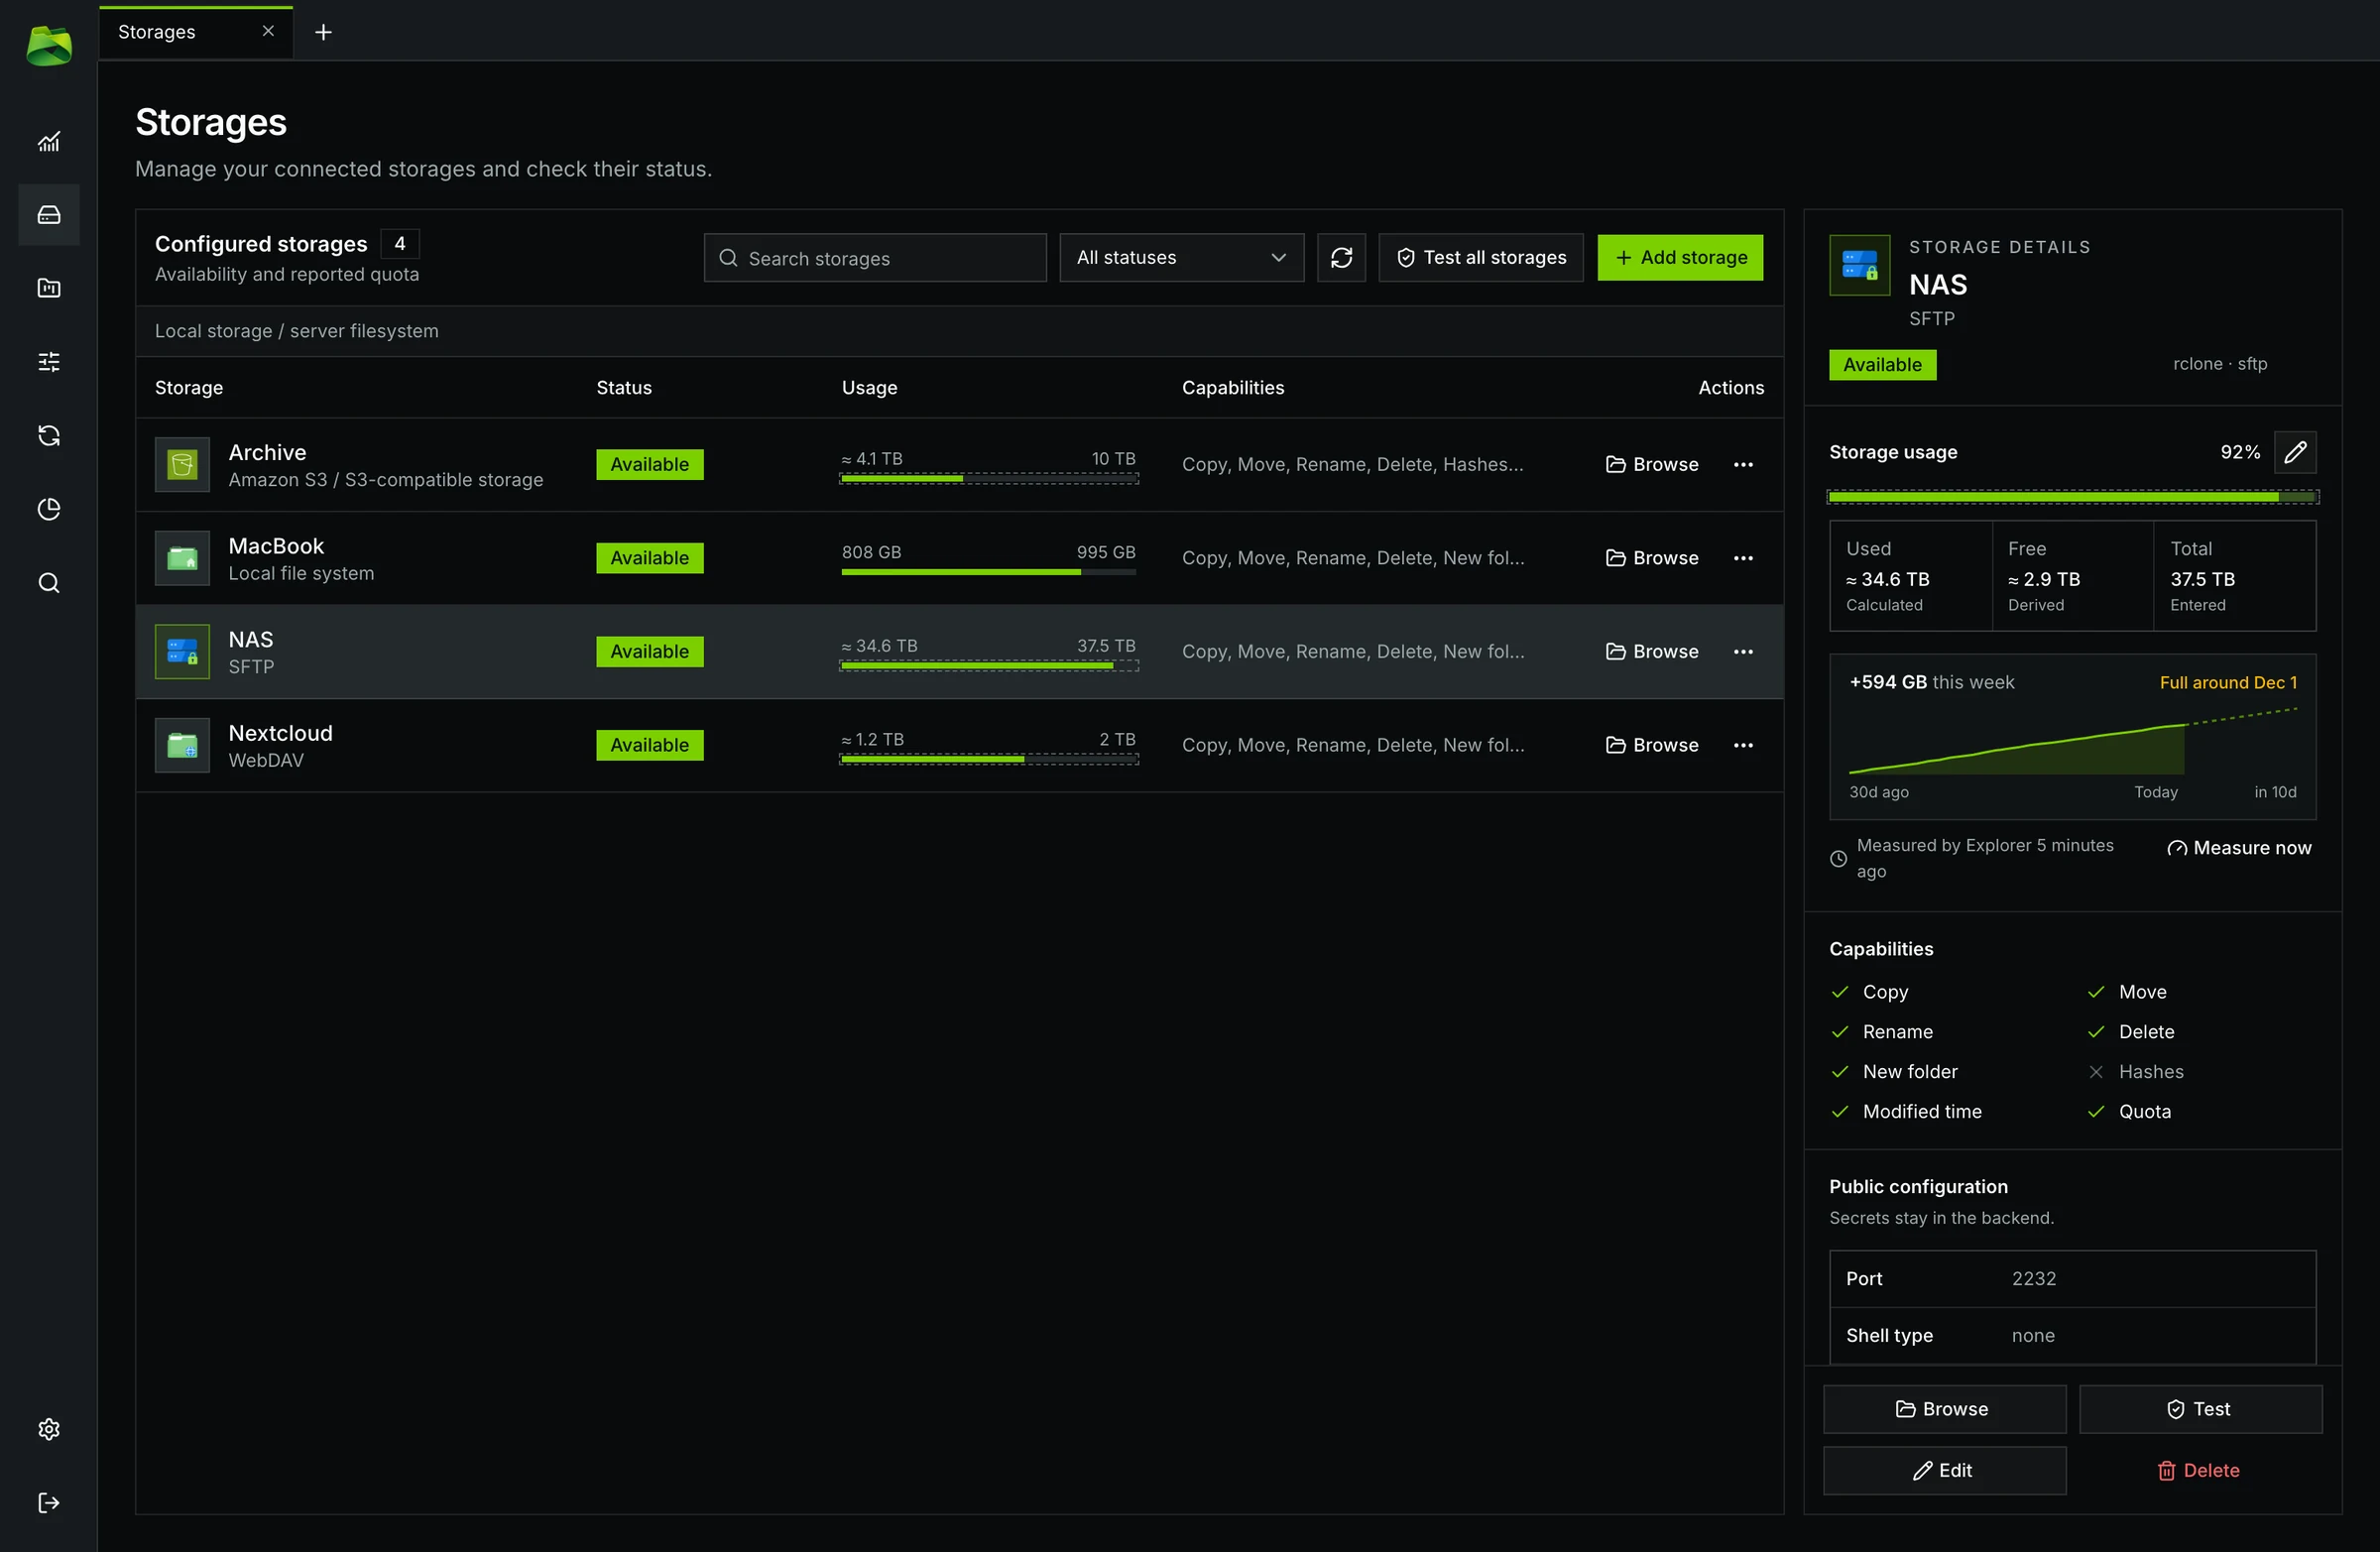Click Measure now in details panel

[x=2239, y=848]
